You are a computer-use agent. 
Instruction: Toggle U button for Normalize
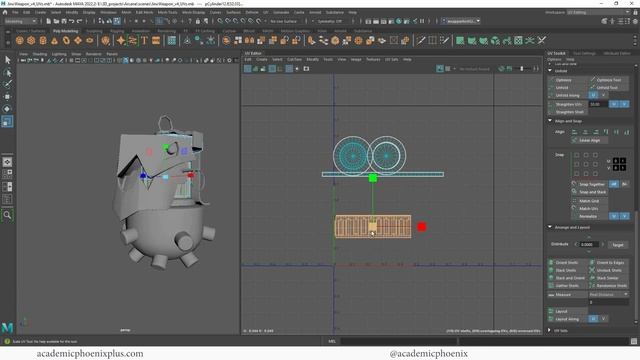tap(614, 216)
